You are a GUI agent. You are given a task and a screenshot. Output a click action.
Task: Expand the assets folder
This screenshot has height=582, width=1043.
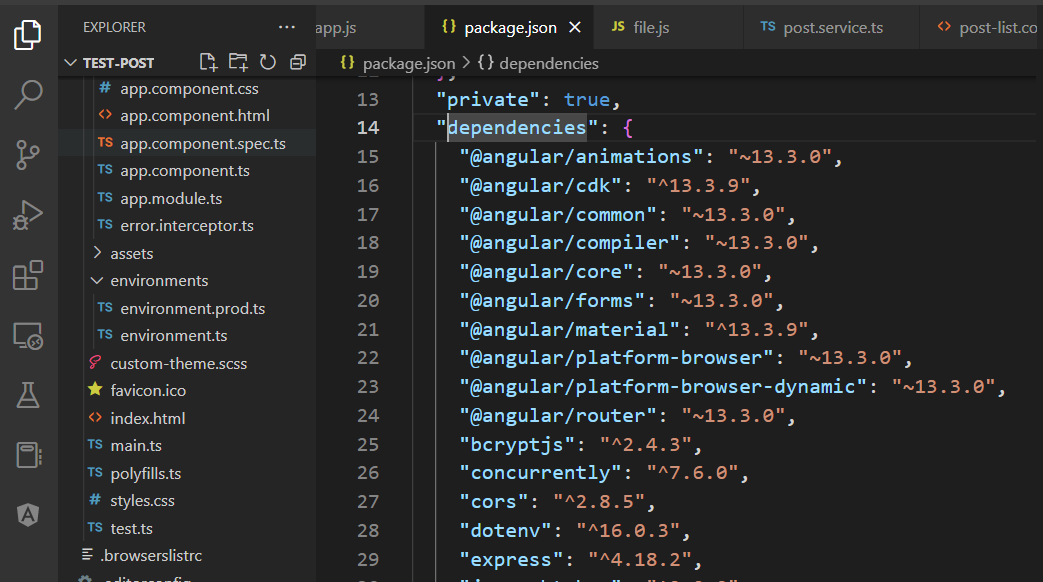[132, 253]
